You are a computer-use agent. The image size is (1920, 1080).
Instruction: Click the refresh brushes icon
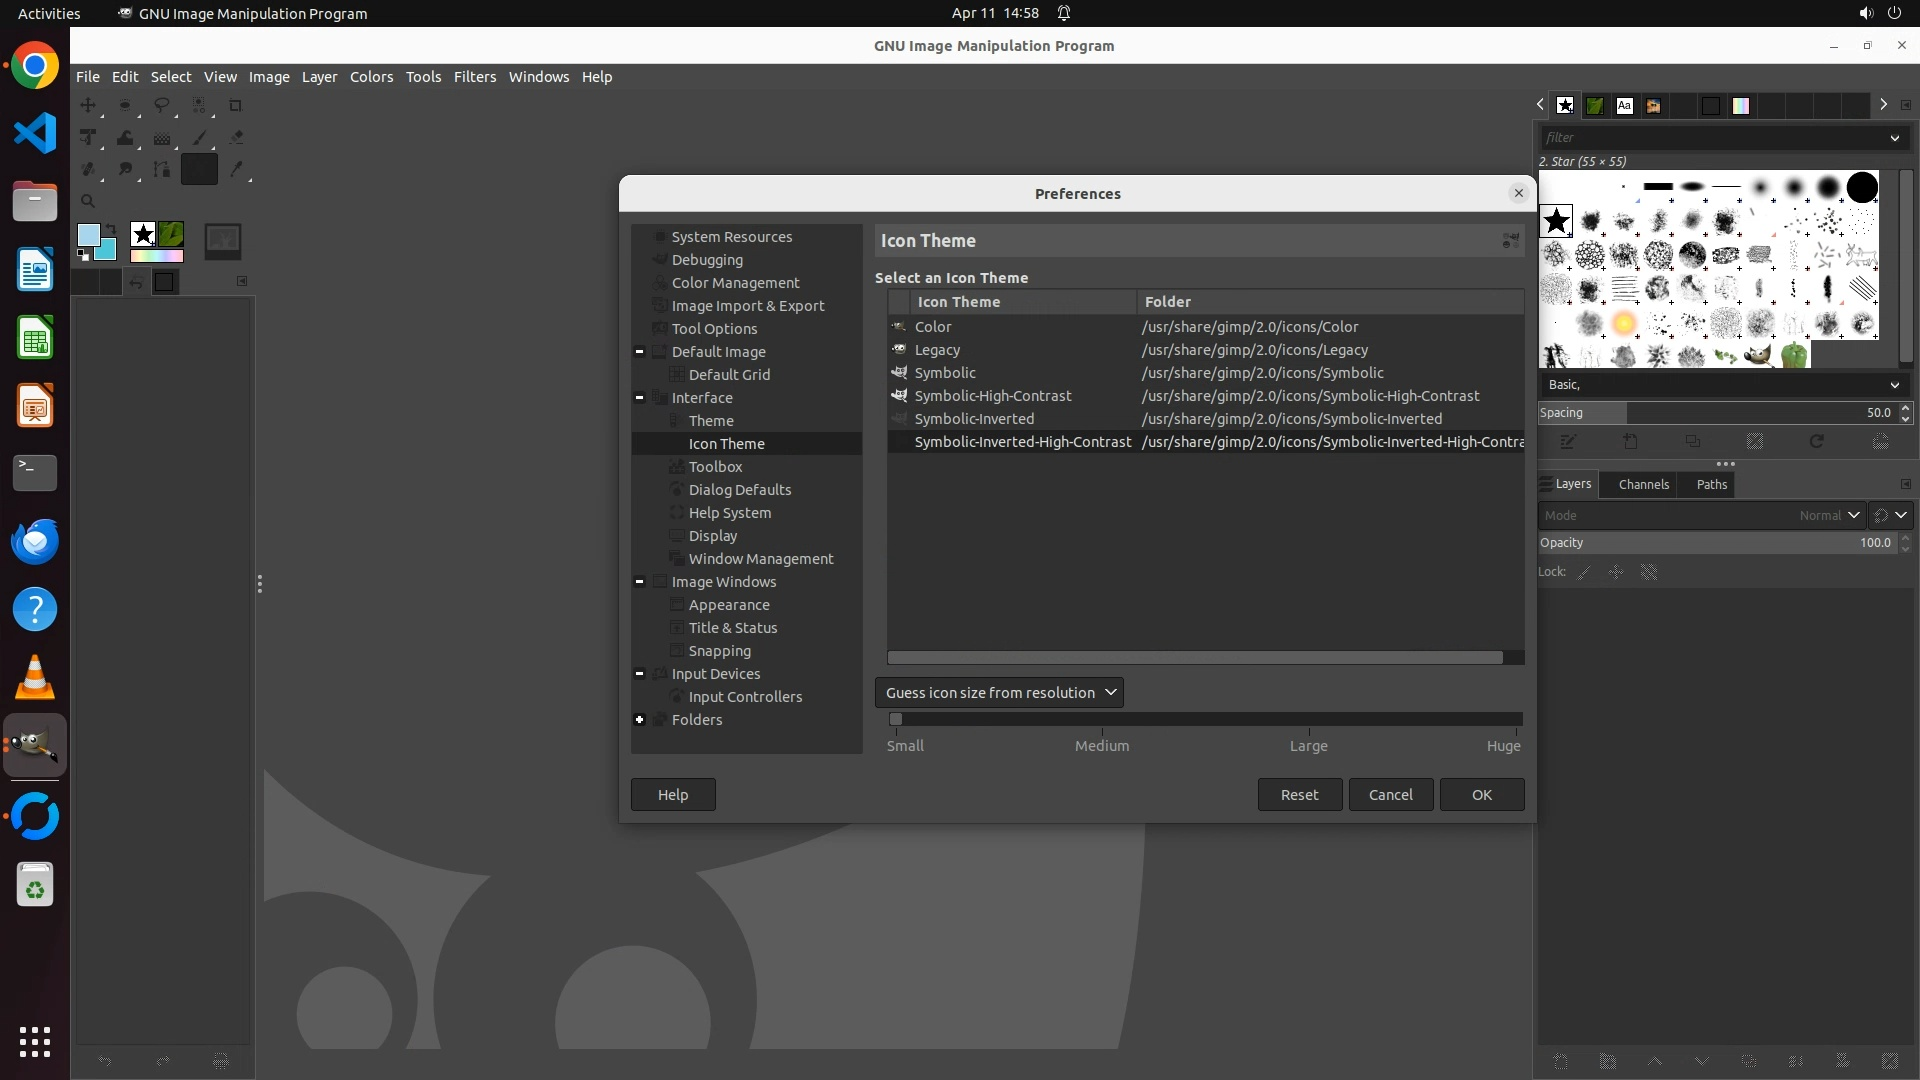click(1817, 441)
